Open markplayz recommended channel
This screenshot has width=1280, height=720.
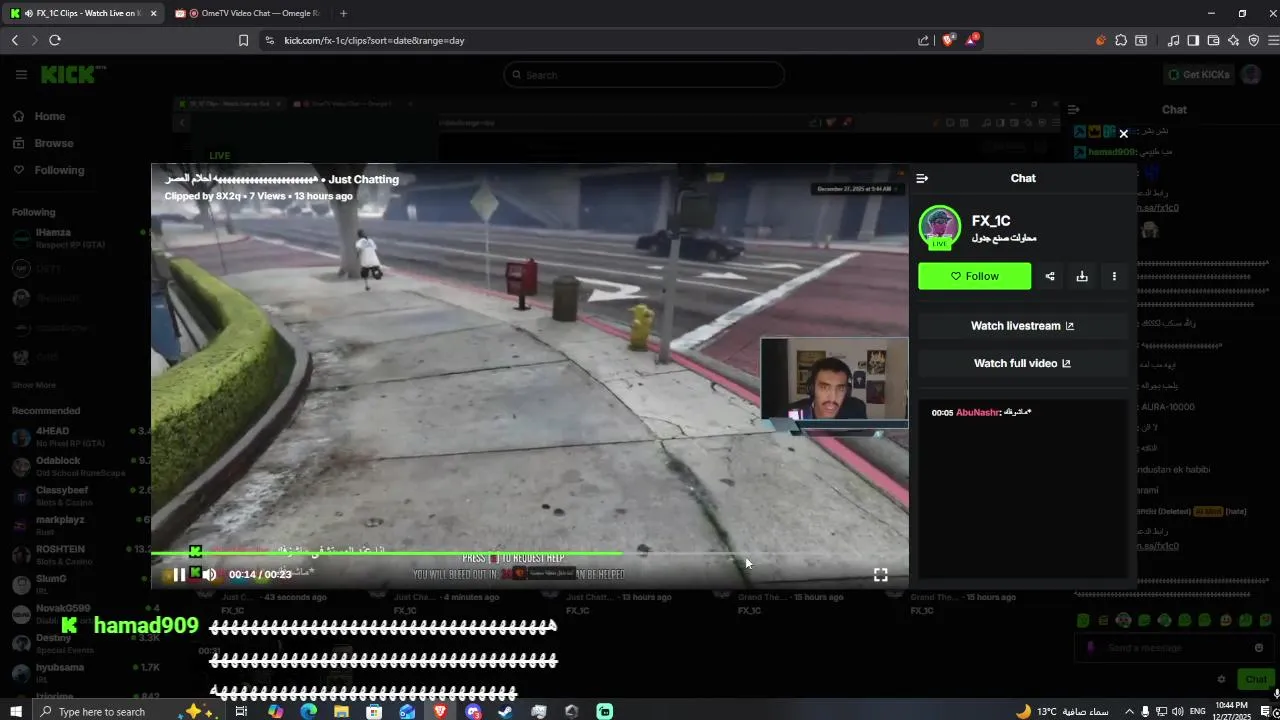(78, 525)
